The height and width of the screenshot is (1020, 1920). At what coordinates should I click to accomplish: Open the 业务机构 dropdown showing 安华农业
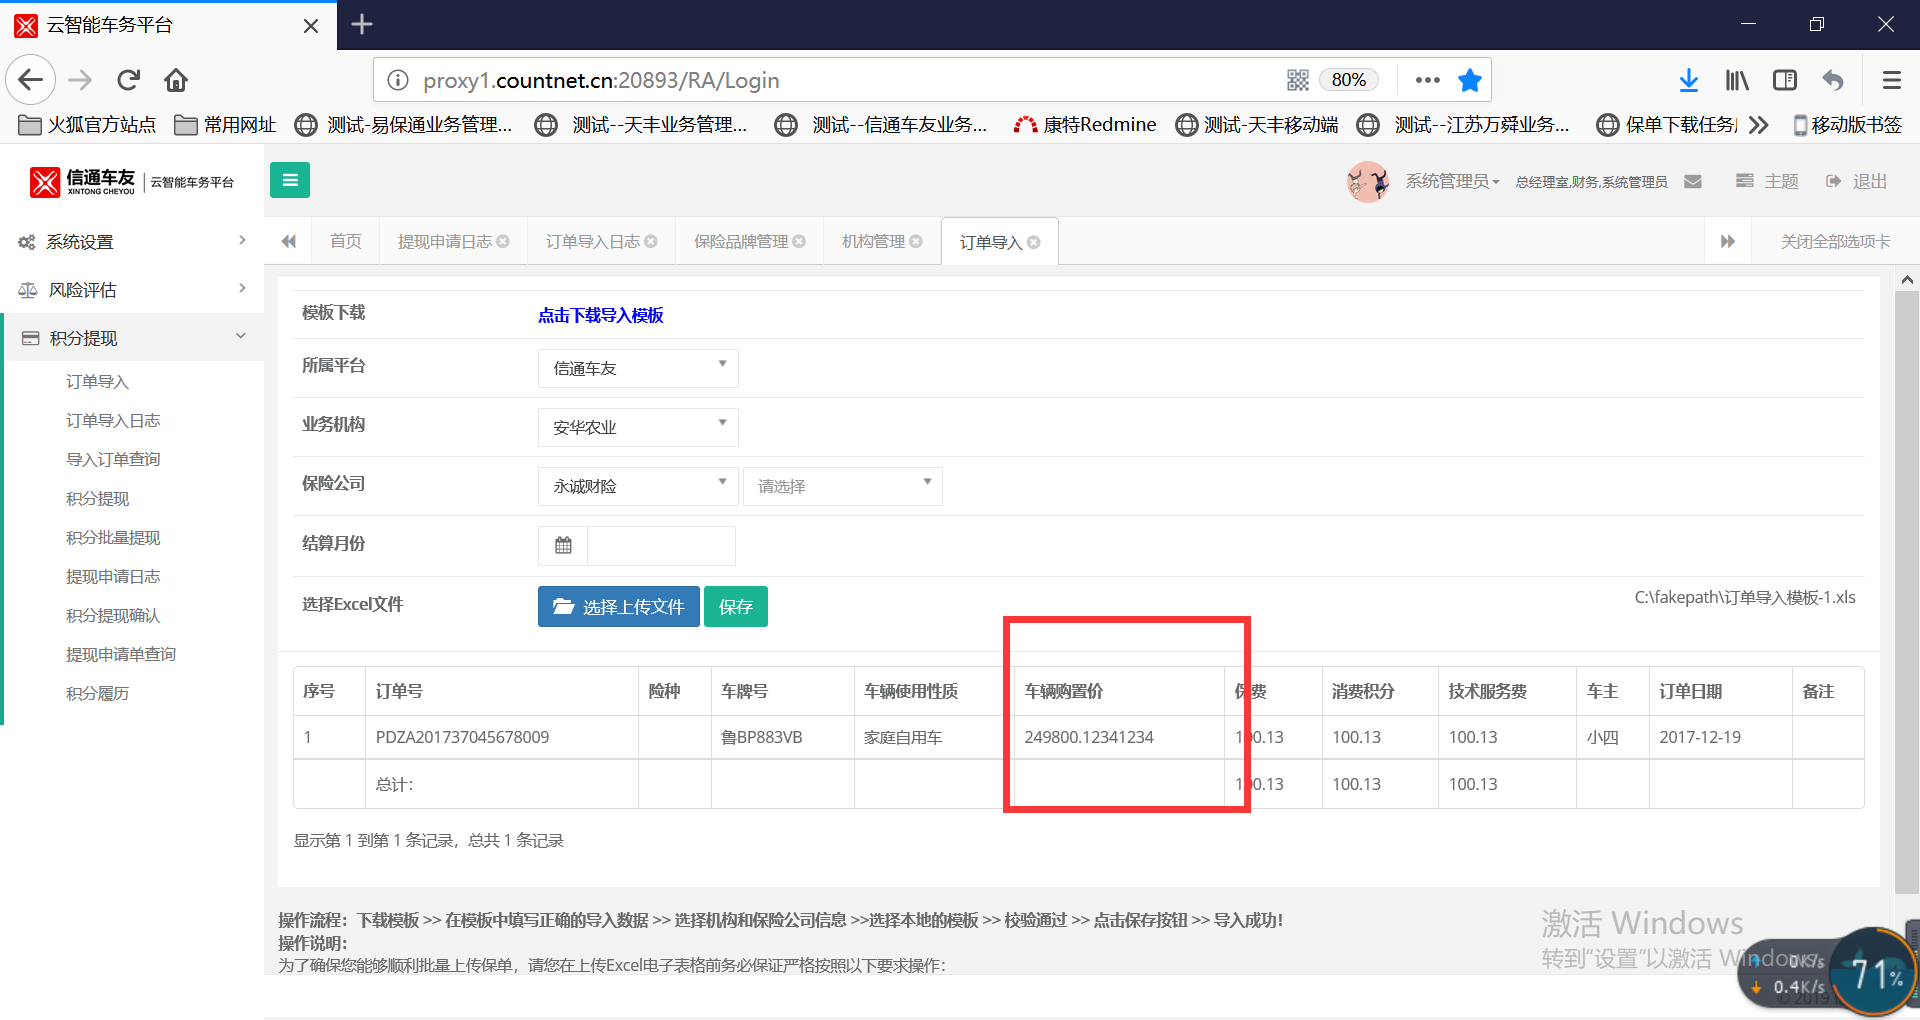(x=638, y=427)
